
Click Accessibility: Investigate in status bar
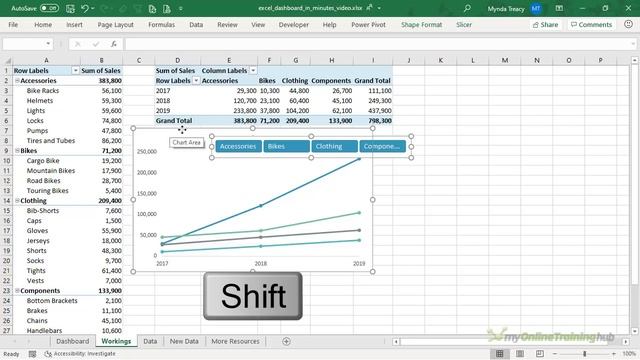tap(80, 354)
